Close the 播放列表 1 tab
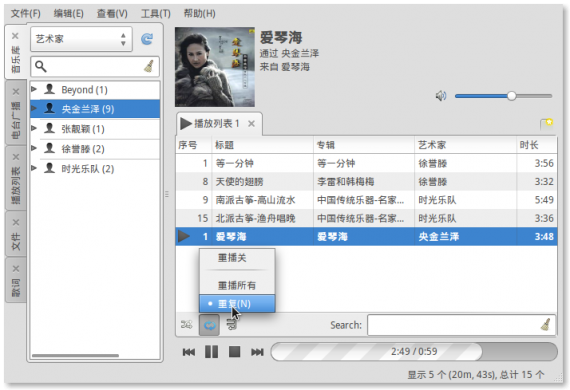 [x=251, y=124]
